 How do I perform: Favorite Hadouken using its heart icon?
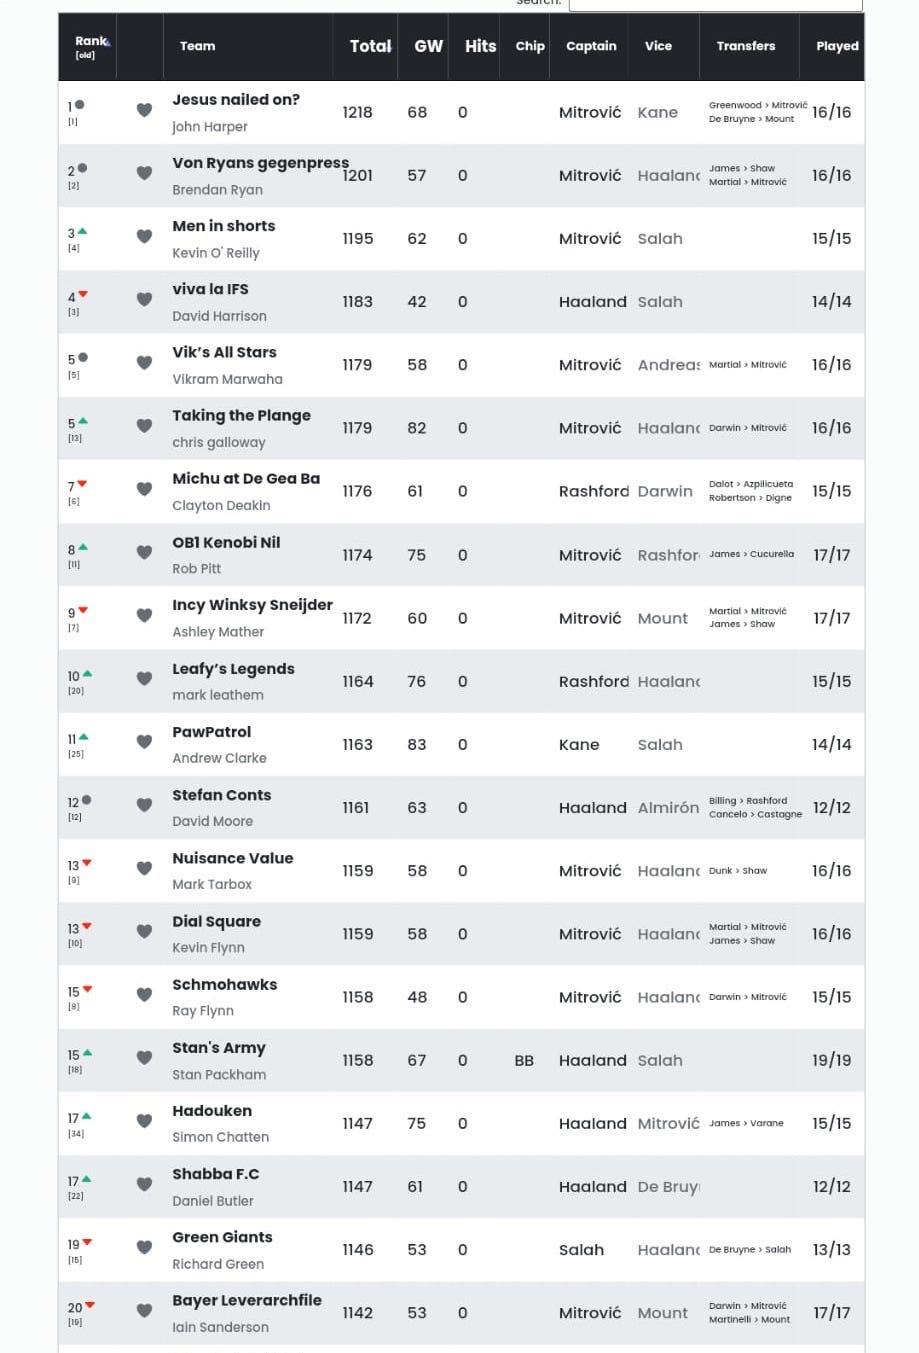click(144, 1121)
